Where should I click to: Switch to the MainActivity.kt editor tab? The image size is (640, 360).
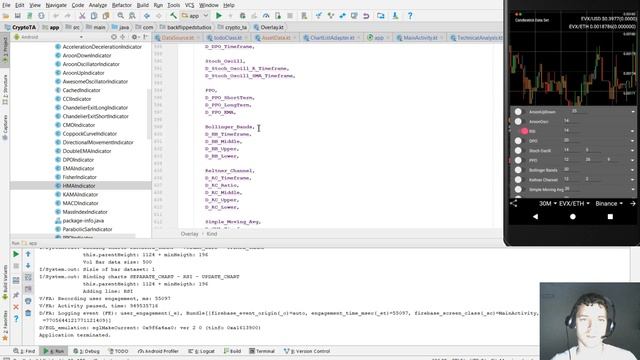coord(420,38)
